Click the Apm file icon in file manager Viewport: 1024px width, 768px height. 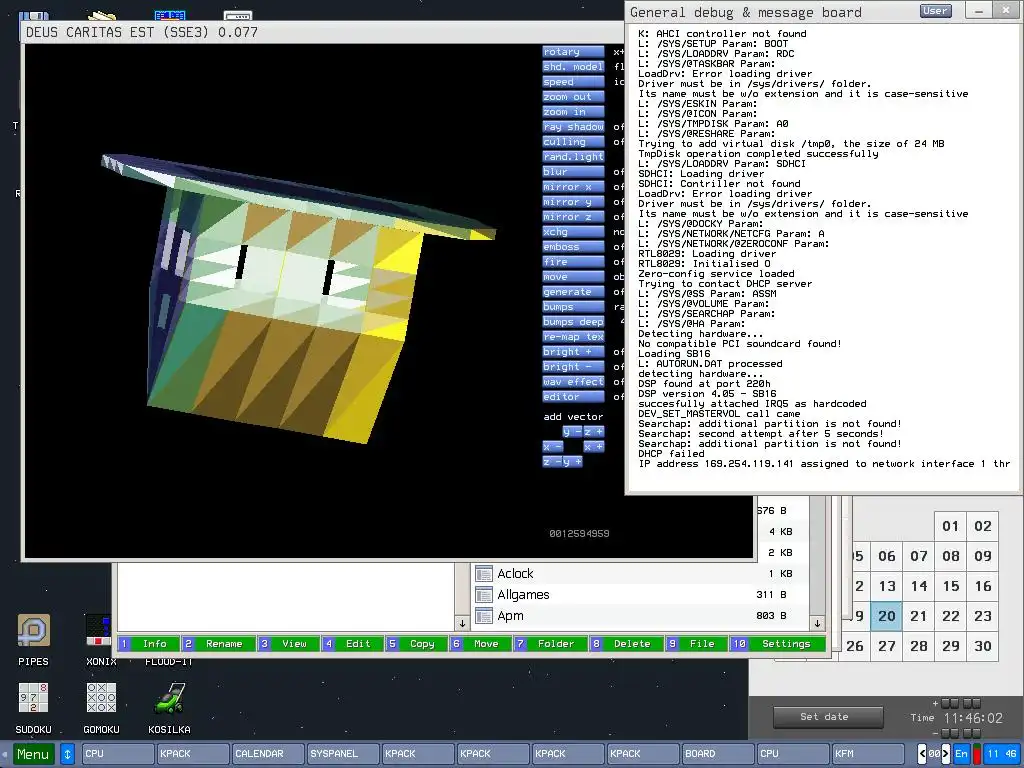[484, 616]
